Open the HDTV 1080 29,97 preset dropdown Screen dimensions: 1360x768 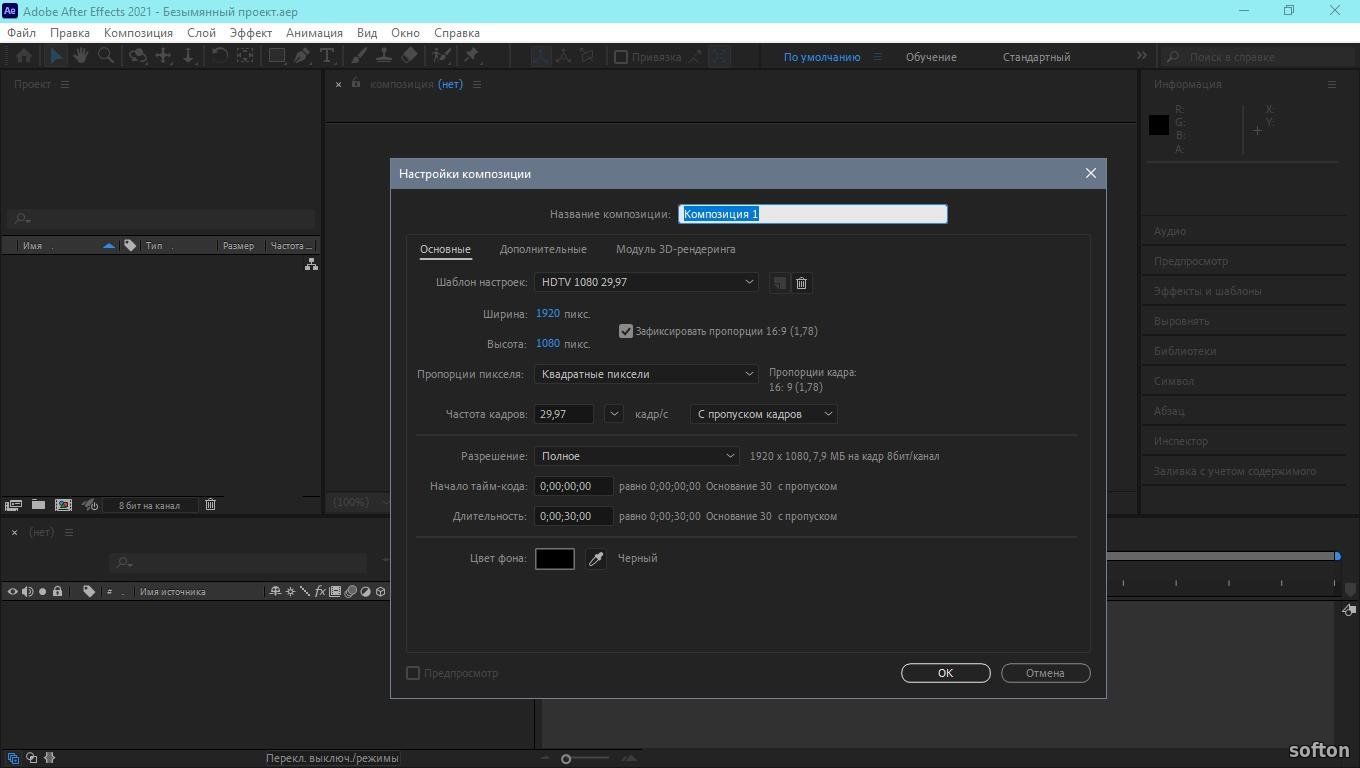pyautogui.click(x=646, y=283)
